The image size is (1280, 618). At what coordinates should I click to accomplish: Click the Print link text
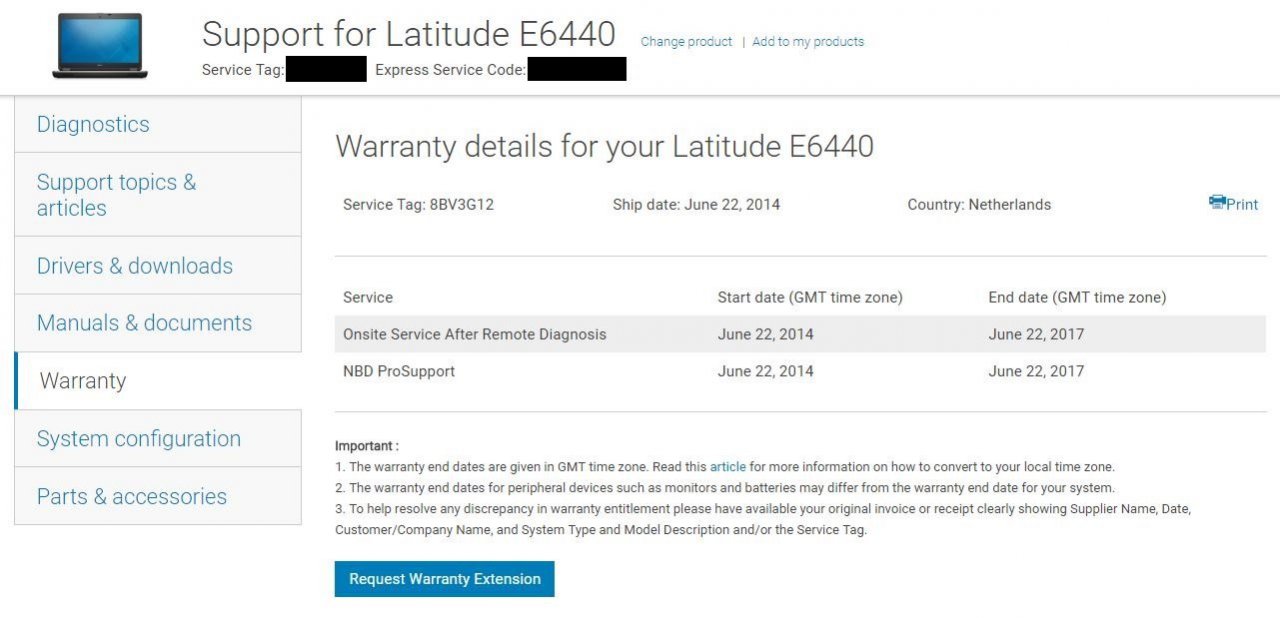click(x=1242, y=205)
